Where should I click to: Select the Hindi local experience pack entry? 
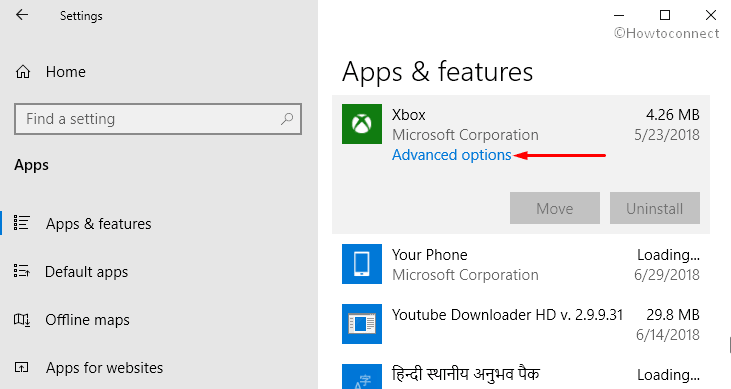[x=521, y=374]
